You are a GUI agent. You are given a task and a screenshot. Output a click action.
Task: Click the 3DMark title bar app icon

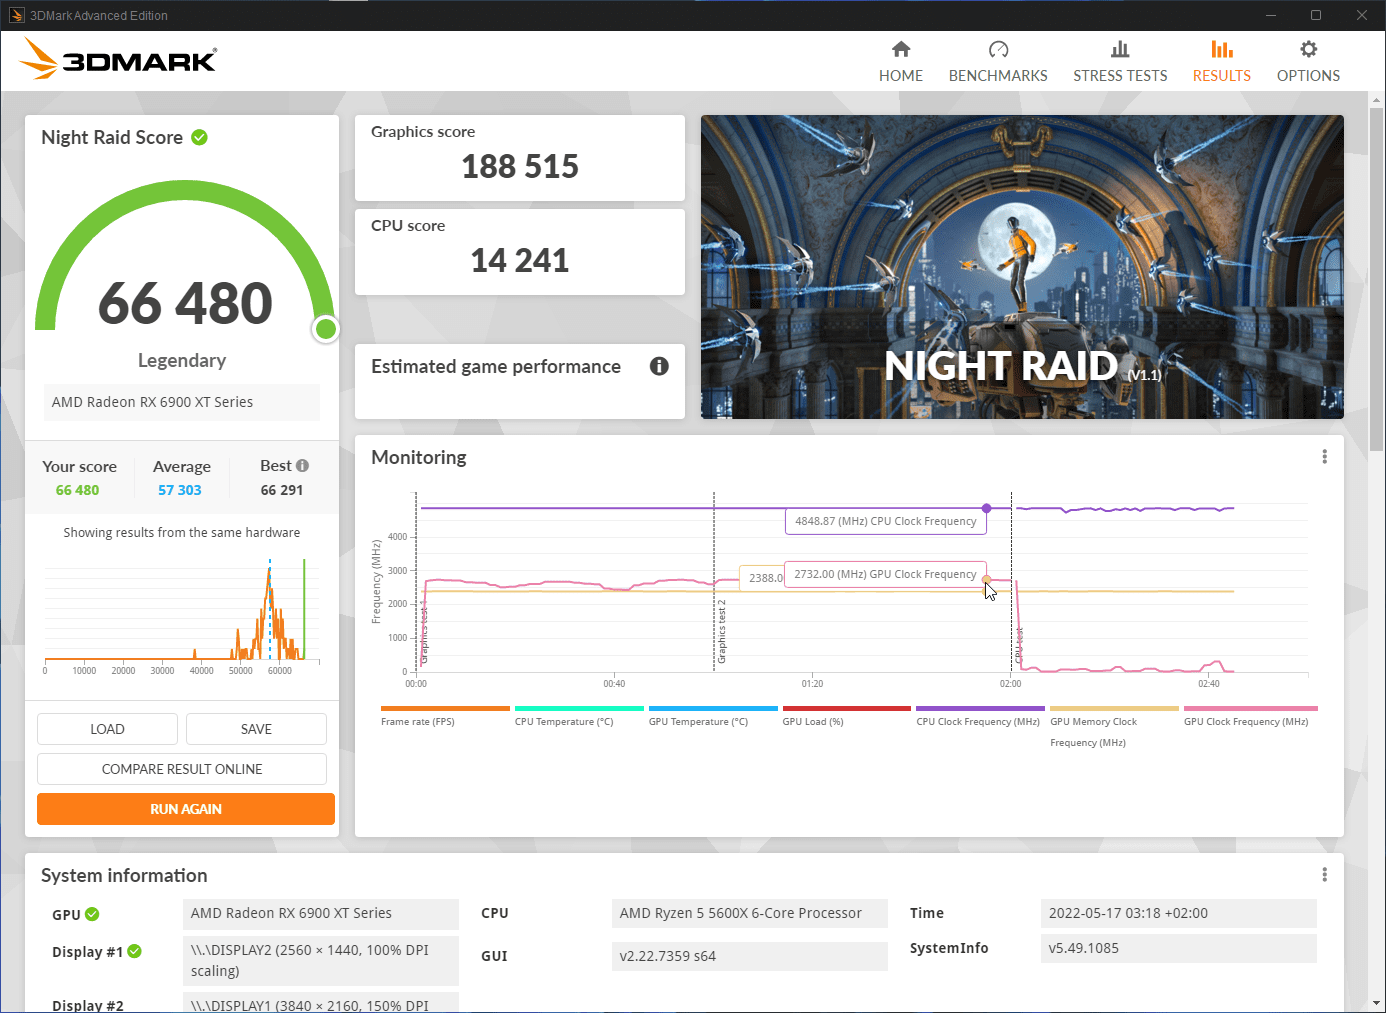(17, 15)
